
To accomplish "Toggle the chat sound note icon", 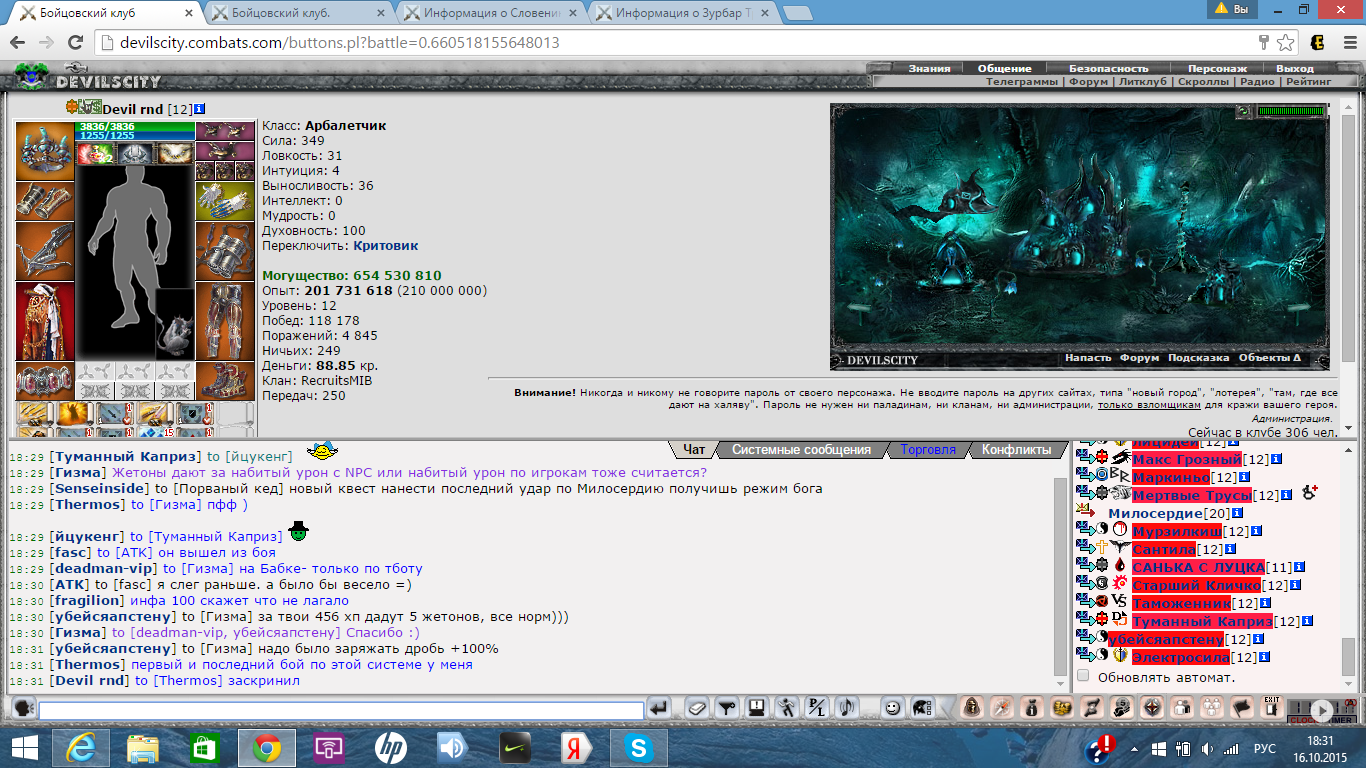I will (x=846, y=708).
